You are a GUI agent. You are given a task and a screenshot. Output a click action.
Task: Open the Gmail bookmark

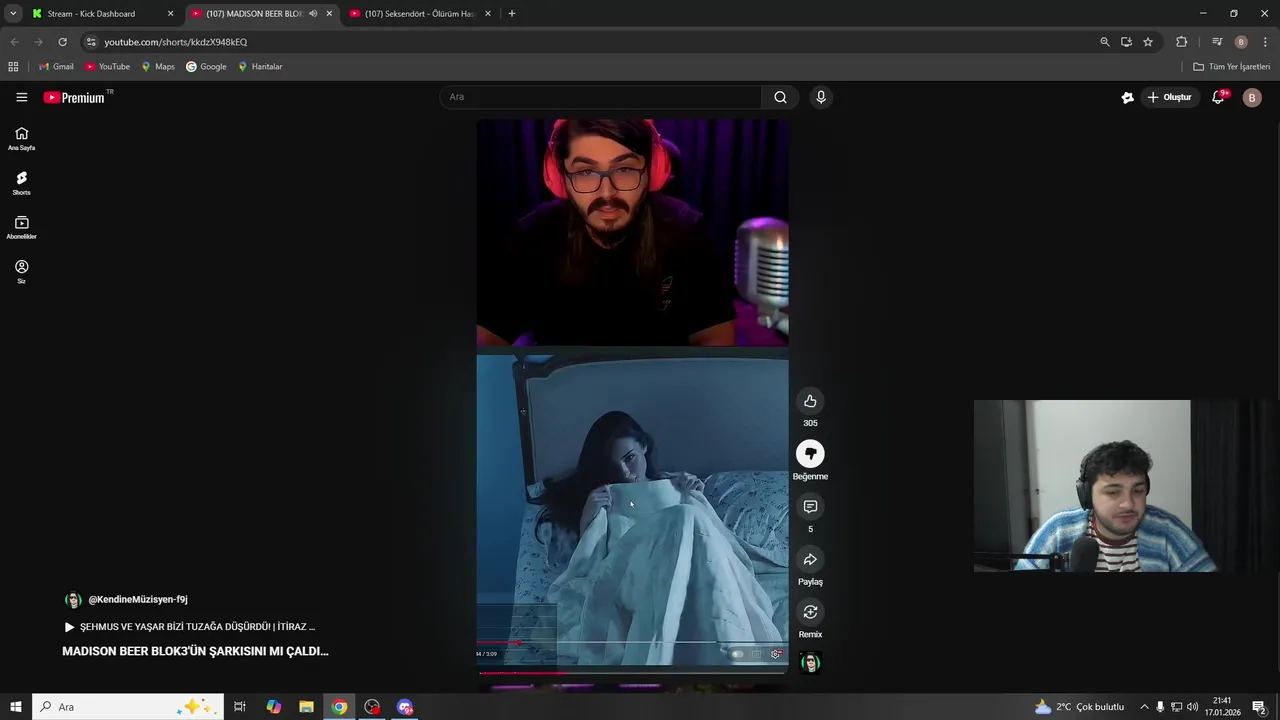tap(56, 67)
